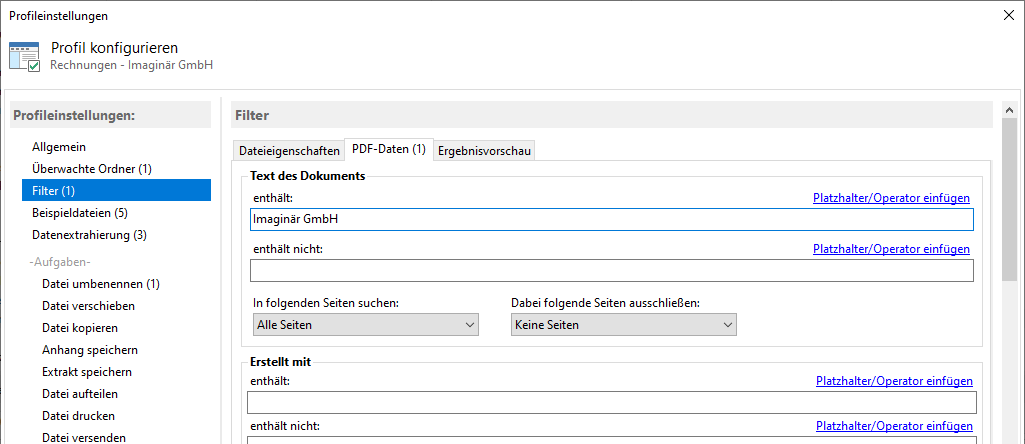Viewport: 1025px width, 444px height.
Task: Insert placeholder for Erstellt mit enthält
Action: (x=894, y=381)
